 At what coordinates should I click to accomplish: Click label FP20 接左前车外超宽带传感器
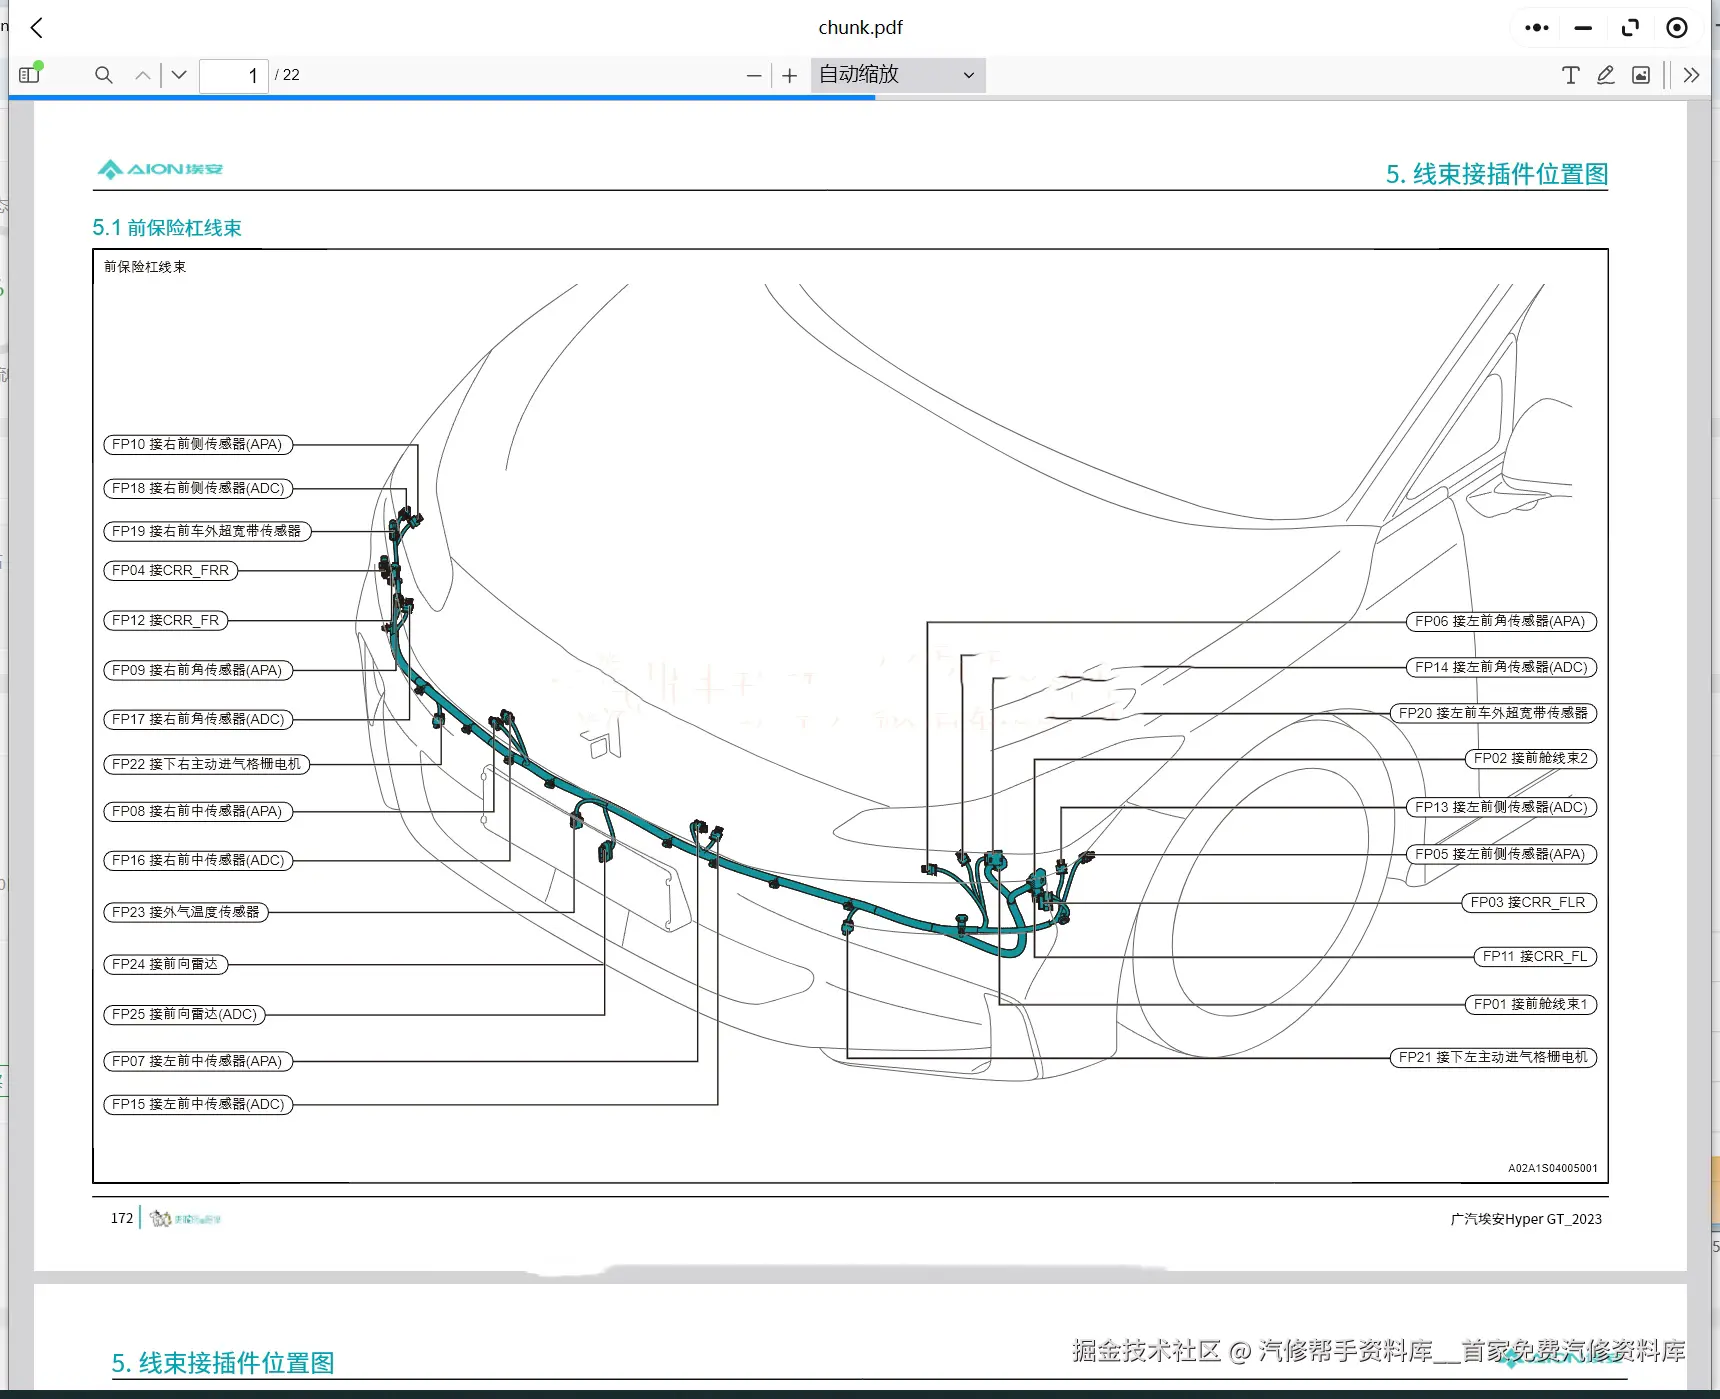point(1494,713)
